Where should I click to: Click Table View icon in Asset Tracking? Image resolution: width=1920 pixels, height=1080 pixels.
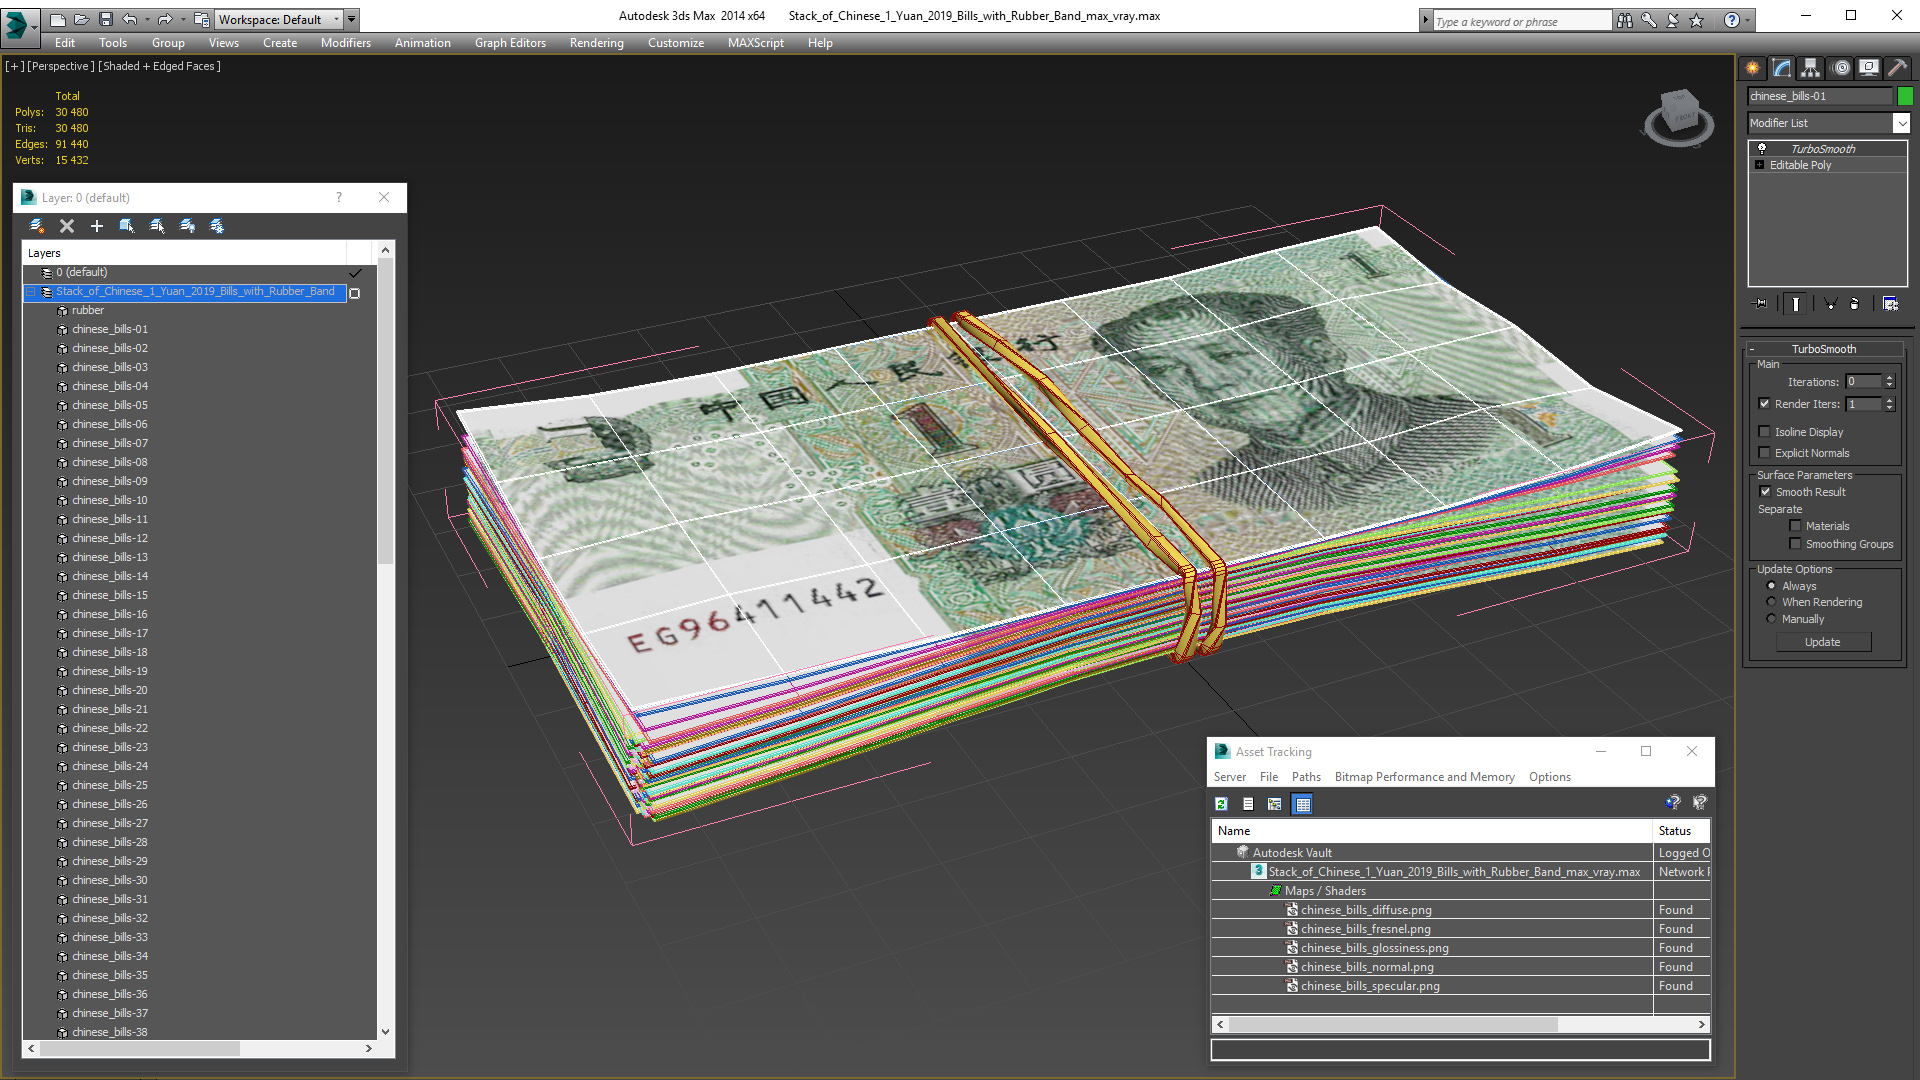[x=1302, y=804]
